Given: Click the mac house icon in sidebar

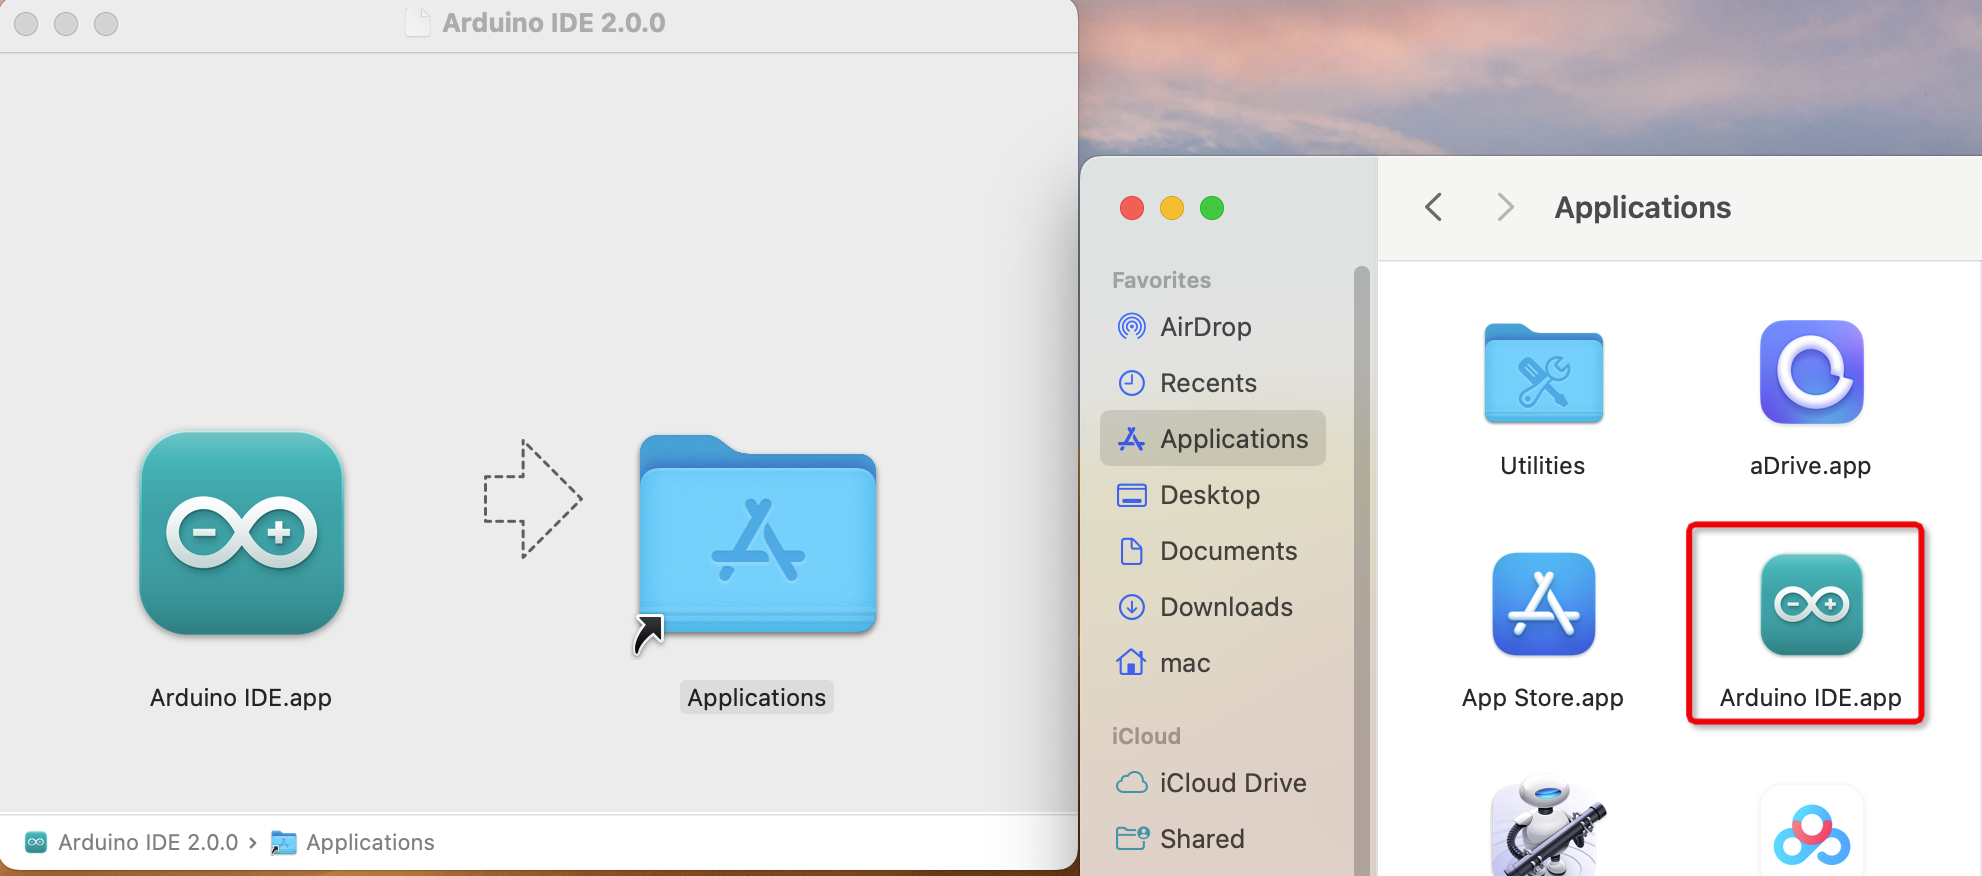Looking at the screenshot, I should (x=1131, y=662).
